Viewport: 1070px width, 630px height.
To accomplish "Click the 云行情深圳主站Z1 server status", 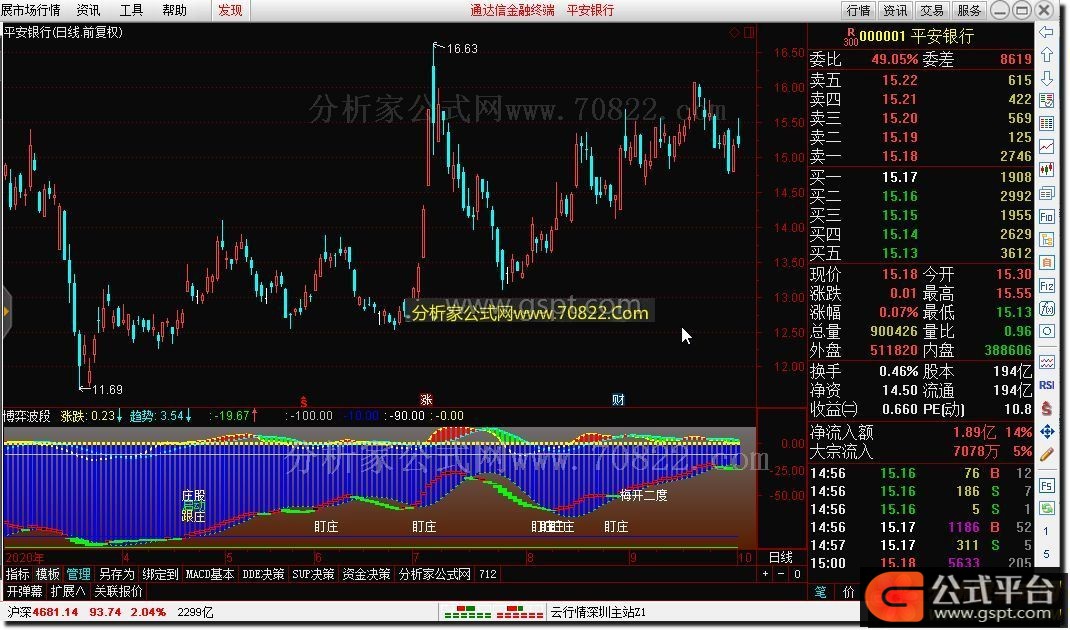I will pyautogui.click(x=598, y=612).
